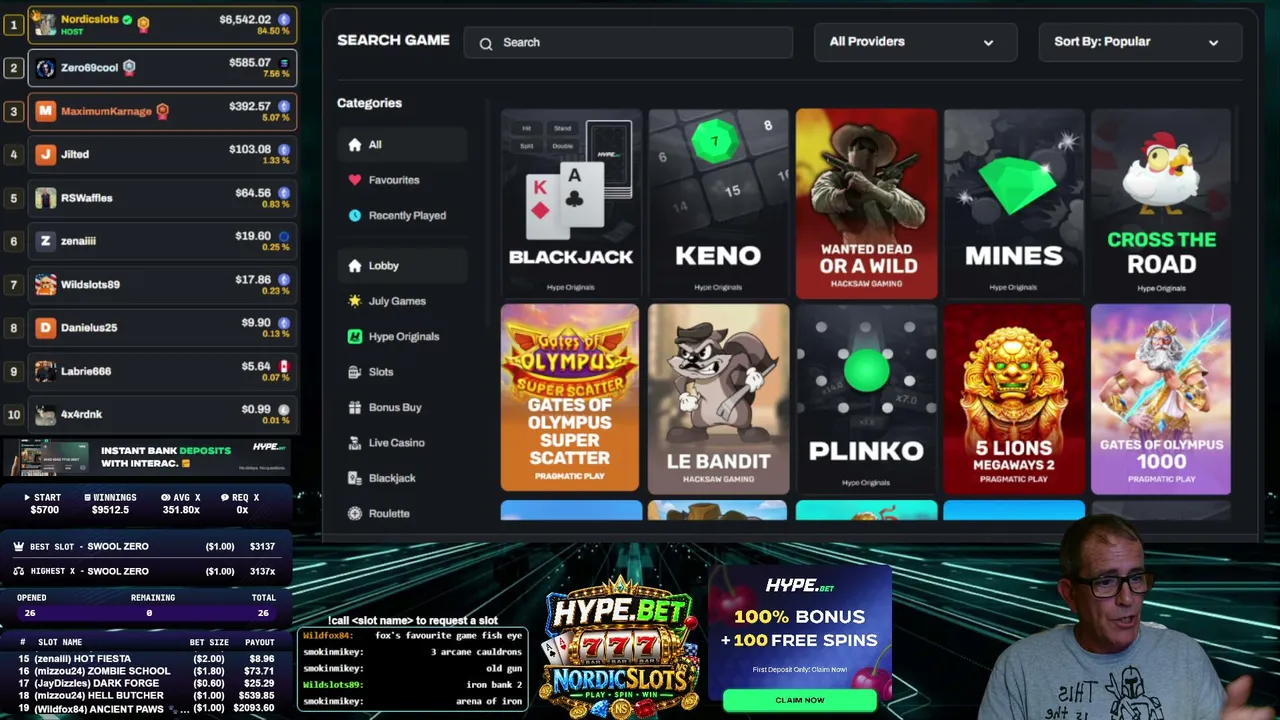This screenshot has height=720, width=1280.
Task: Click the home icon beside All category
Action: coord(355,145)
